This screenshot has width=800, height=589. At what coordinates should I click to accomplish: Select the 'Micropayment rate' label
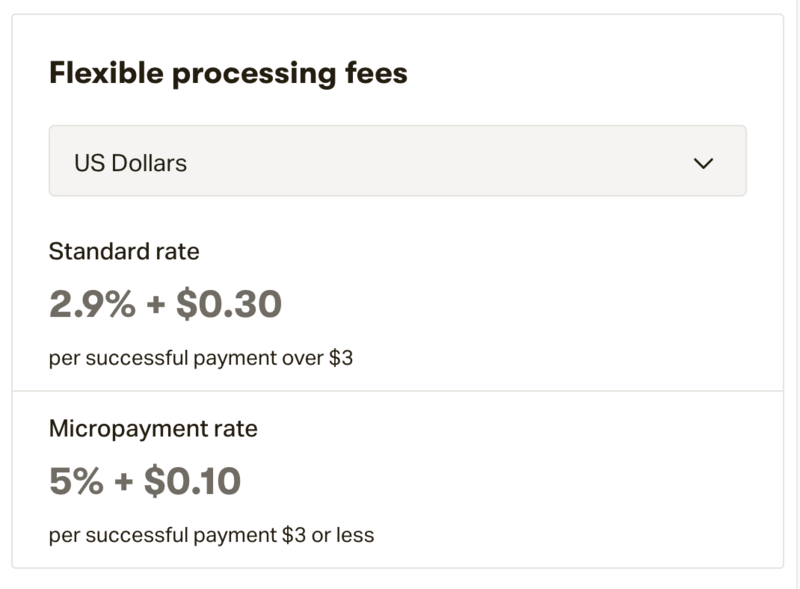(153, 429)
